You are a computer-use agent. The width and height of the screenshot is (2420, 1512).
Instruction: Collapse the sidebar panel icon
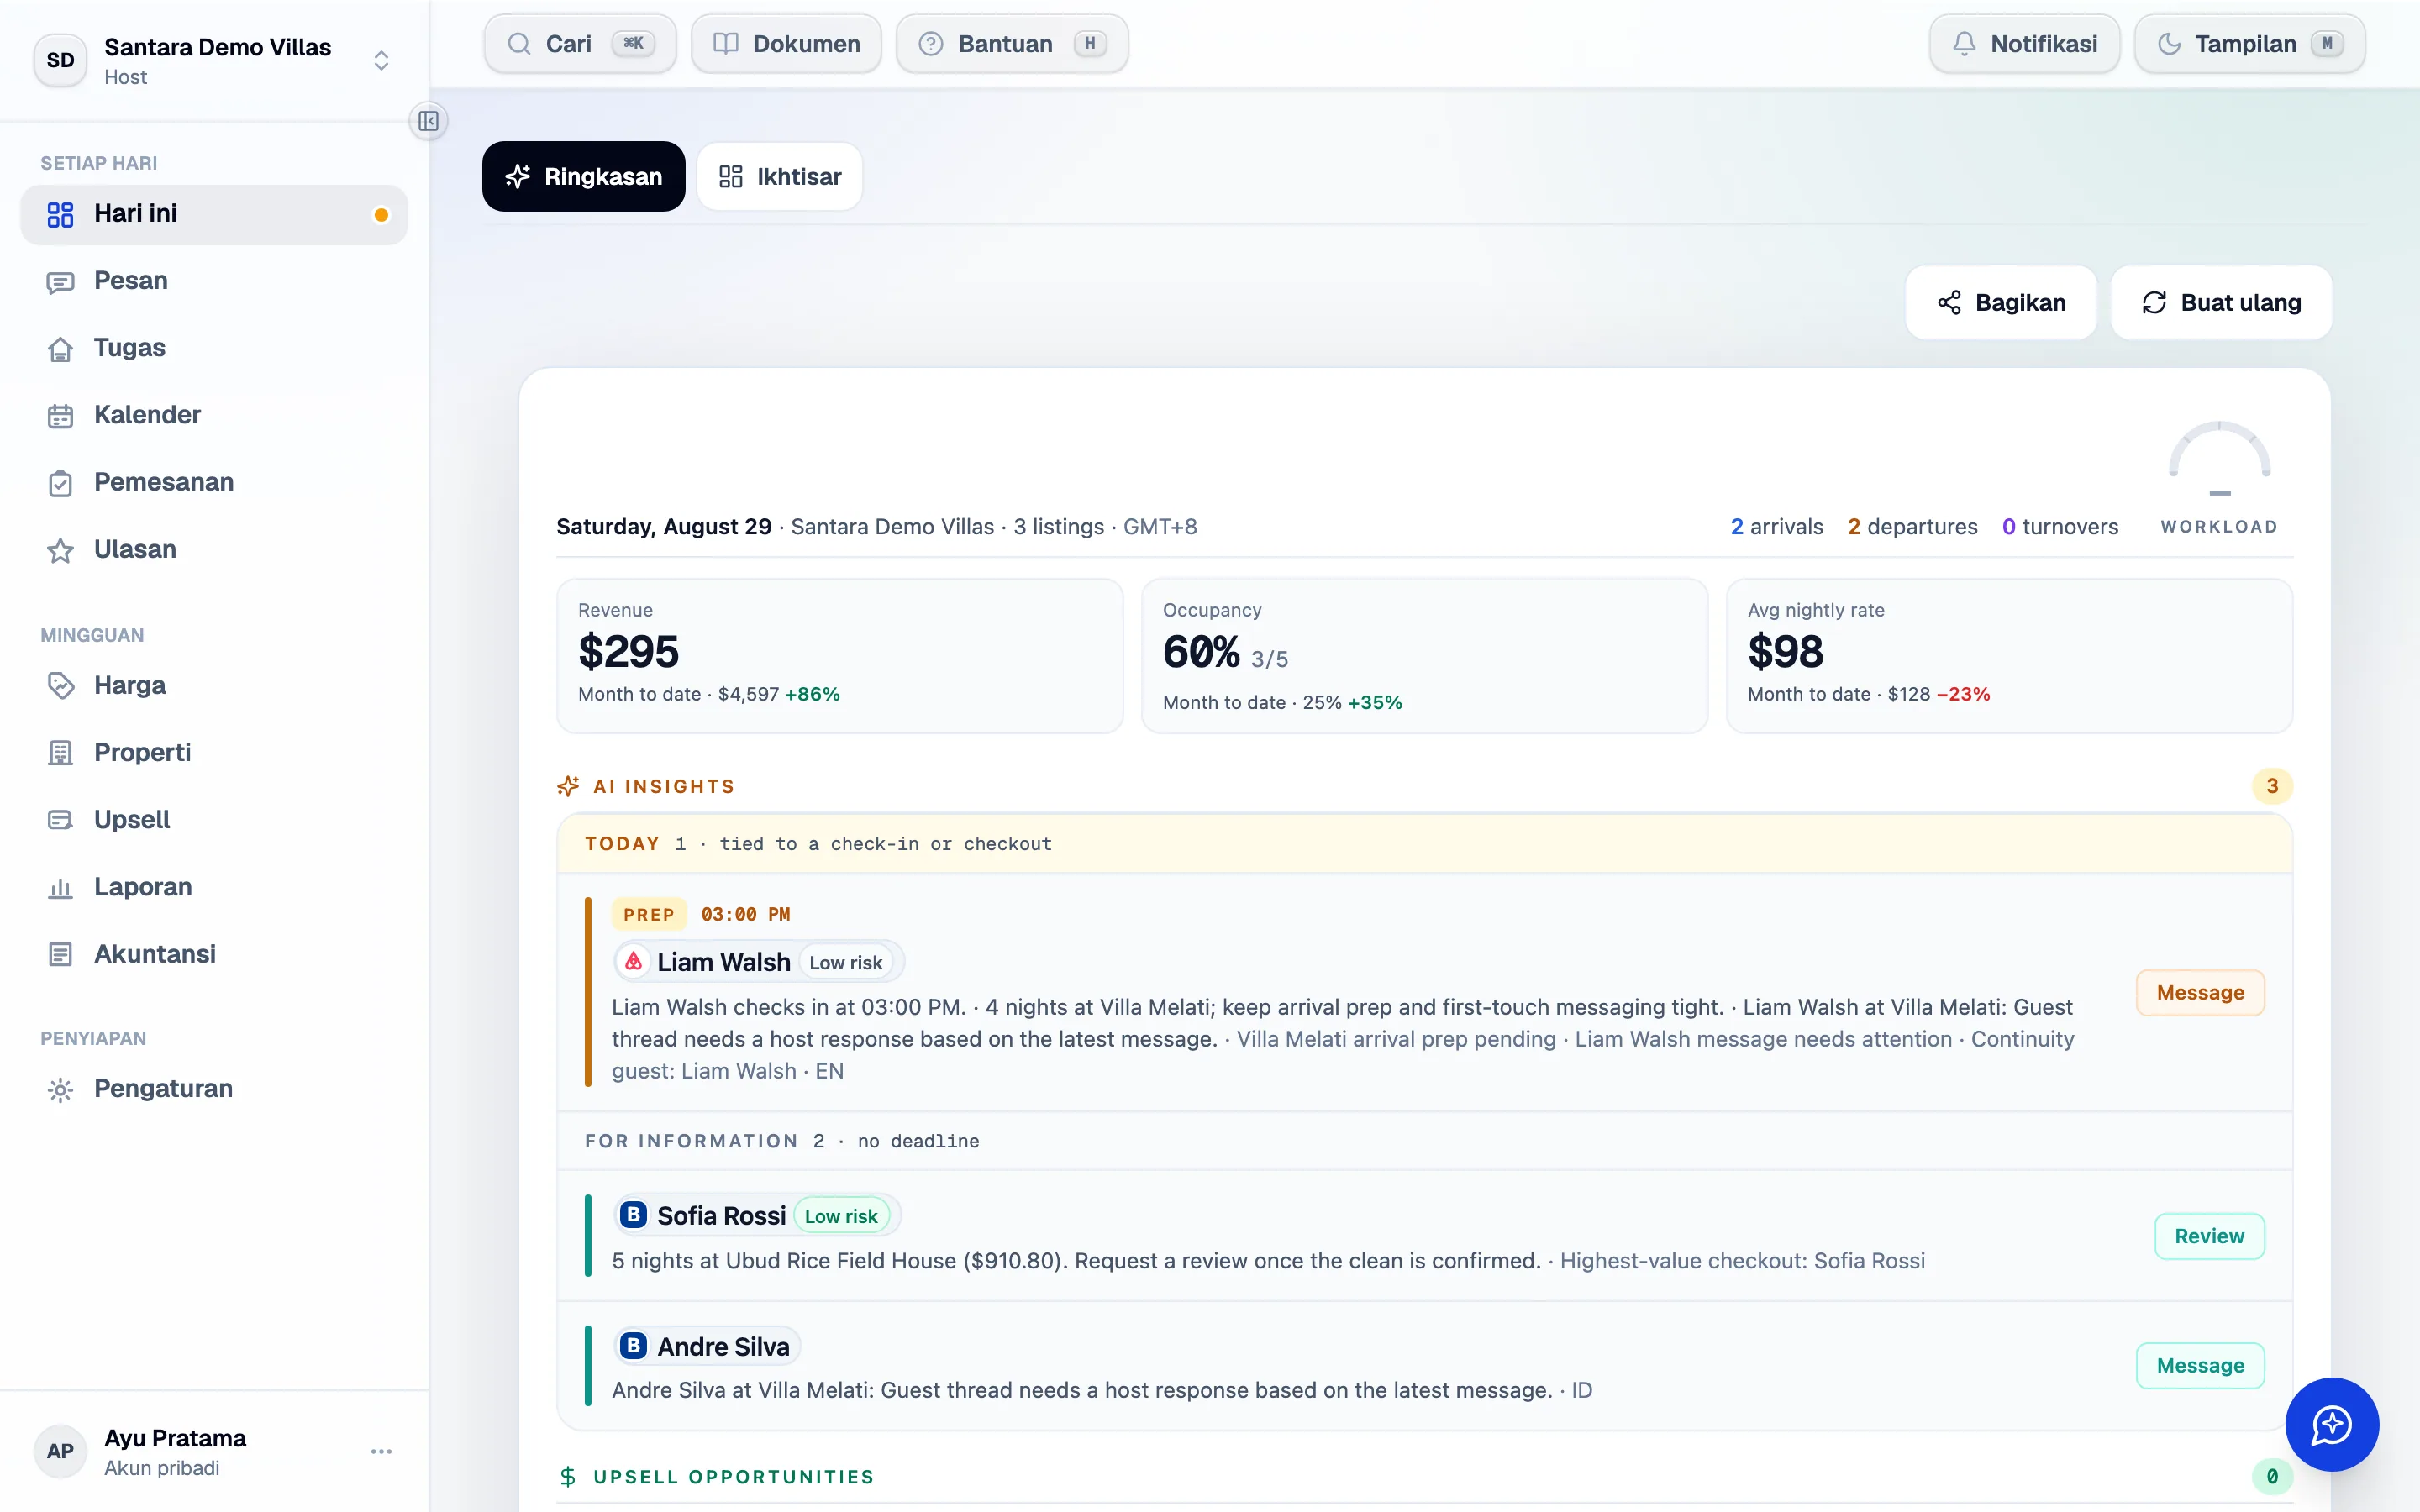(428, 121)
